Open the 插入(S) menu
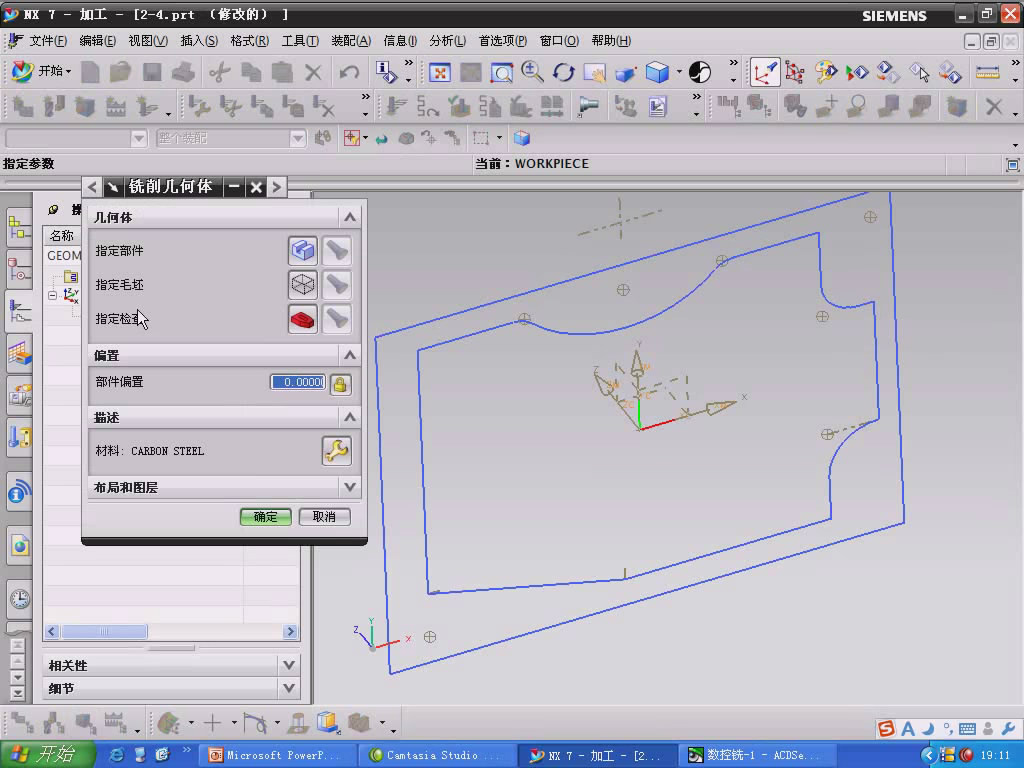1024x768 pixels. tap(199, 41)
